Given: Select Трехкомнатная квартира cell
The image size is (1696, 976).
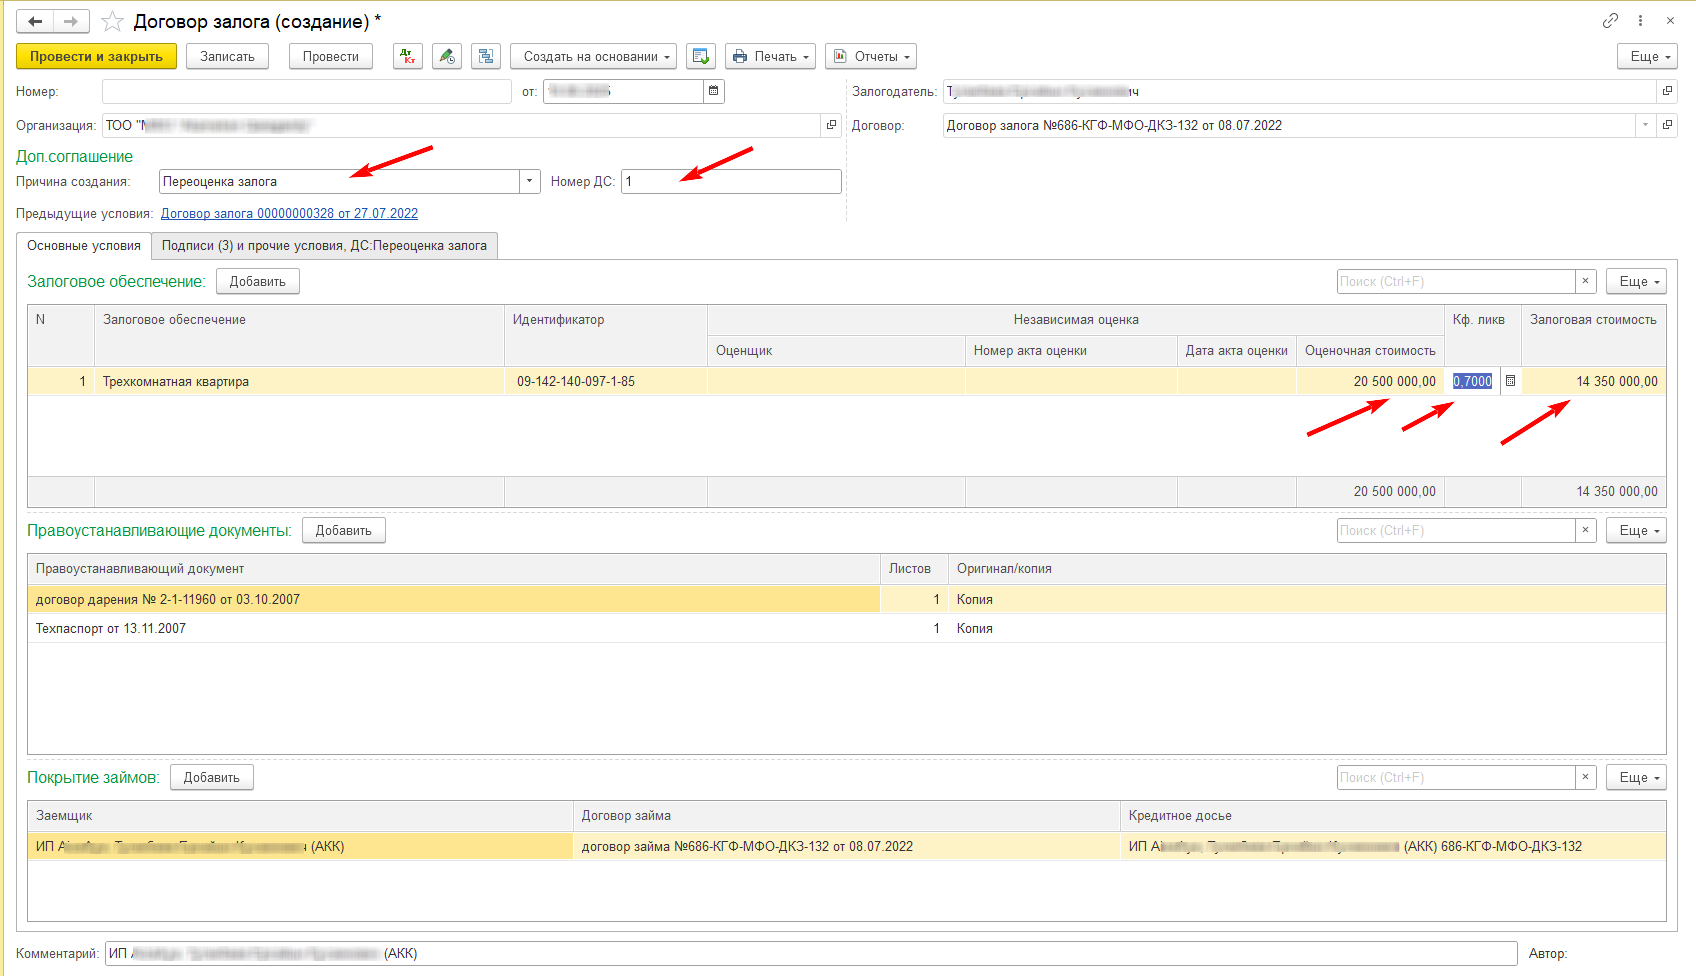Looking at the screenshot, I should click(x=299, y=381).
